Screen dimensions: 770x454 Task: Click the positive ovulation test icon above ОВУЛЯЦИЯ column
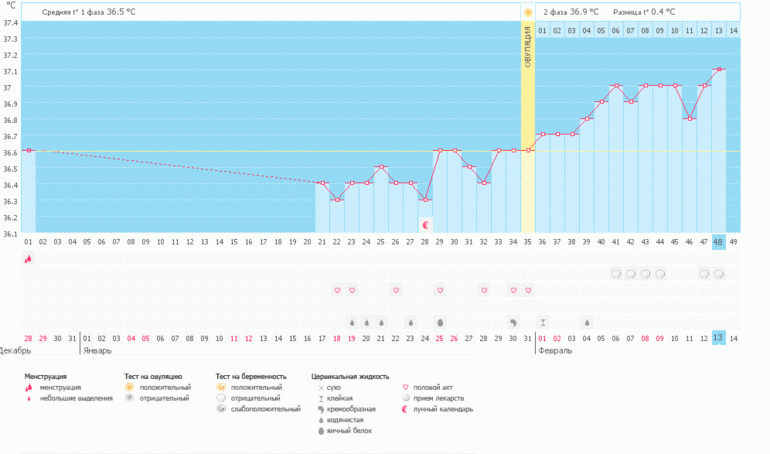(x=528, y=12)
